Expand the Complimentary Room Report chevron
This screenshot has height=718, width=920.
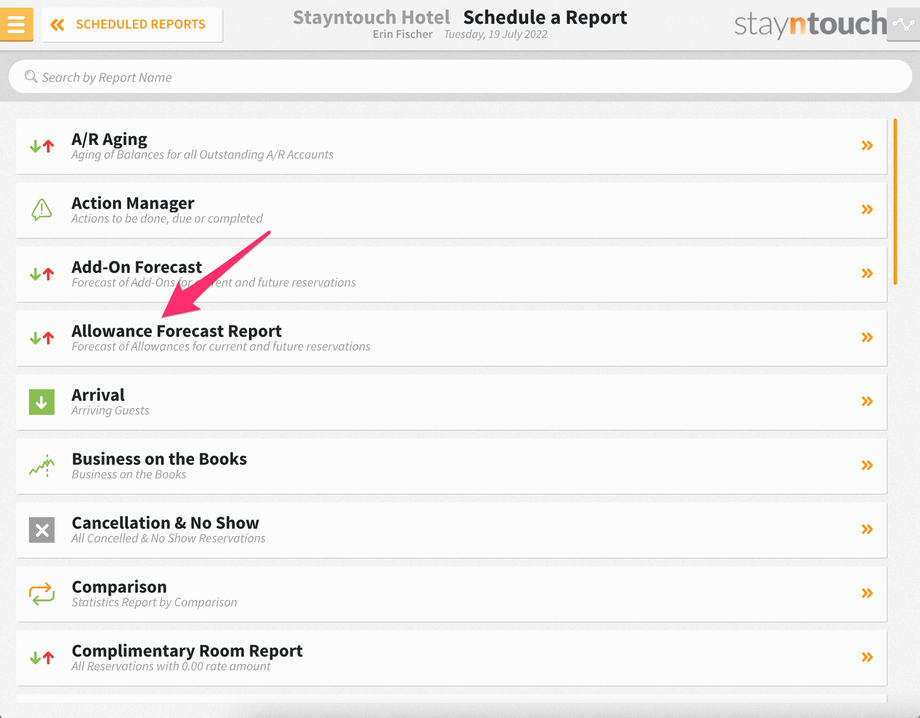coord(867,657)
